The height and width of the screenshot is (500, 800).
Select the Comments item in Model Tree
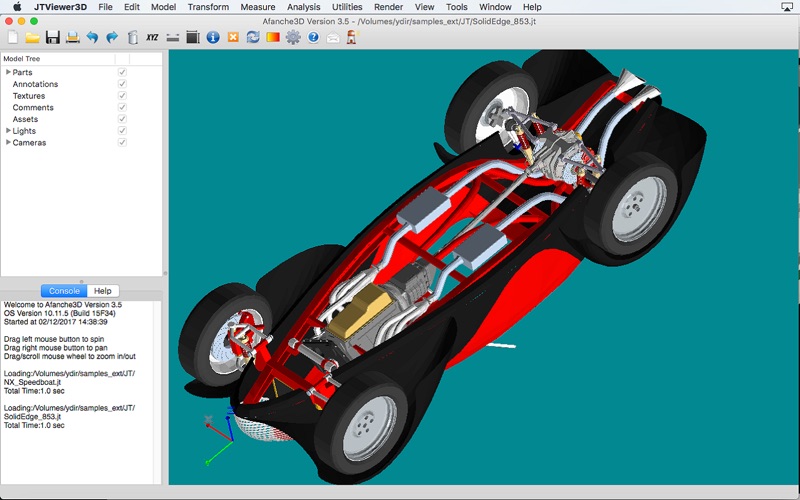click(x=33, y=108)
